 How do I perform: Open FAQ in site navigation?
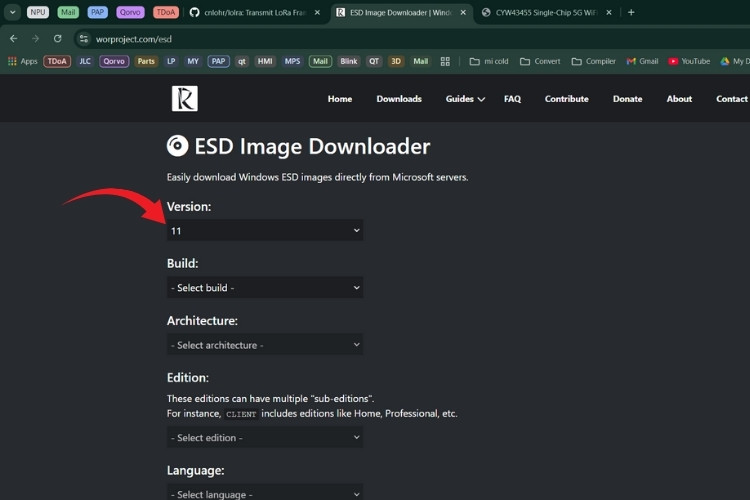tap(512, 99)
